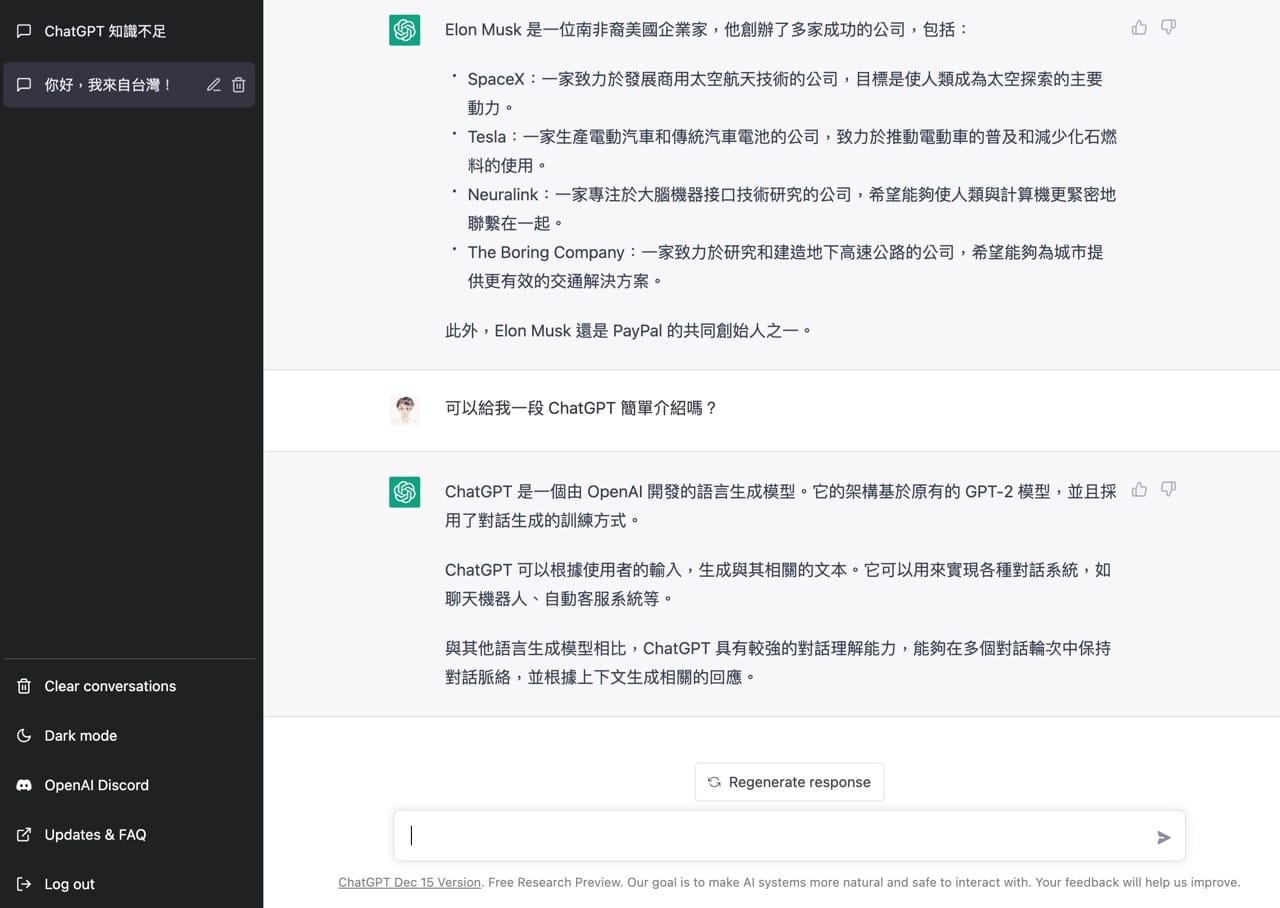1280x908 pixels.
Task: Click the user avatar next to the question
Action: (x=404, y=409)
